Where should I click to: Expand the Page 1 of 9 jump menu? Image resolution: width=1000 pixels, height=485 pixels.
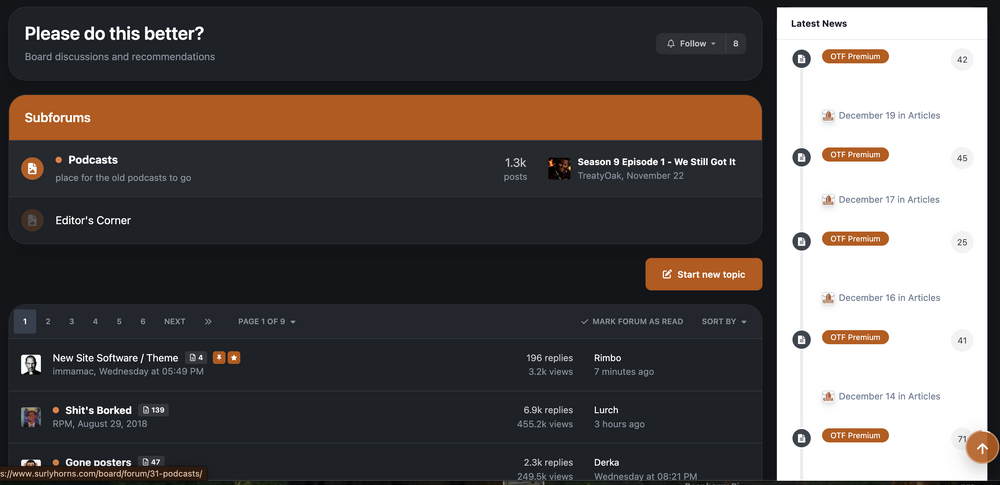click(x=266, y=322)
